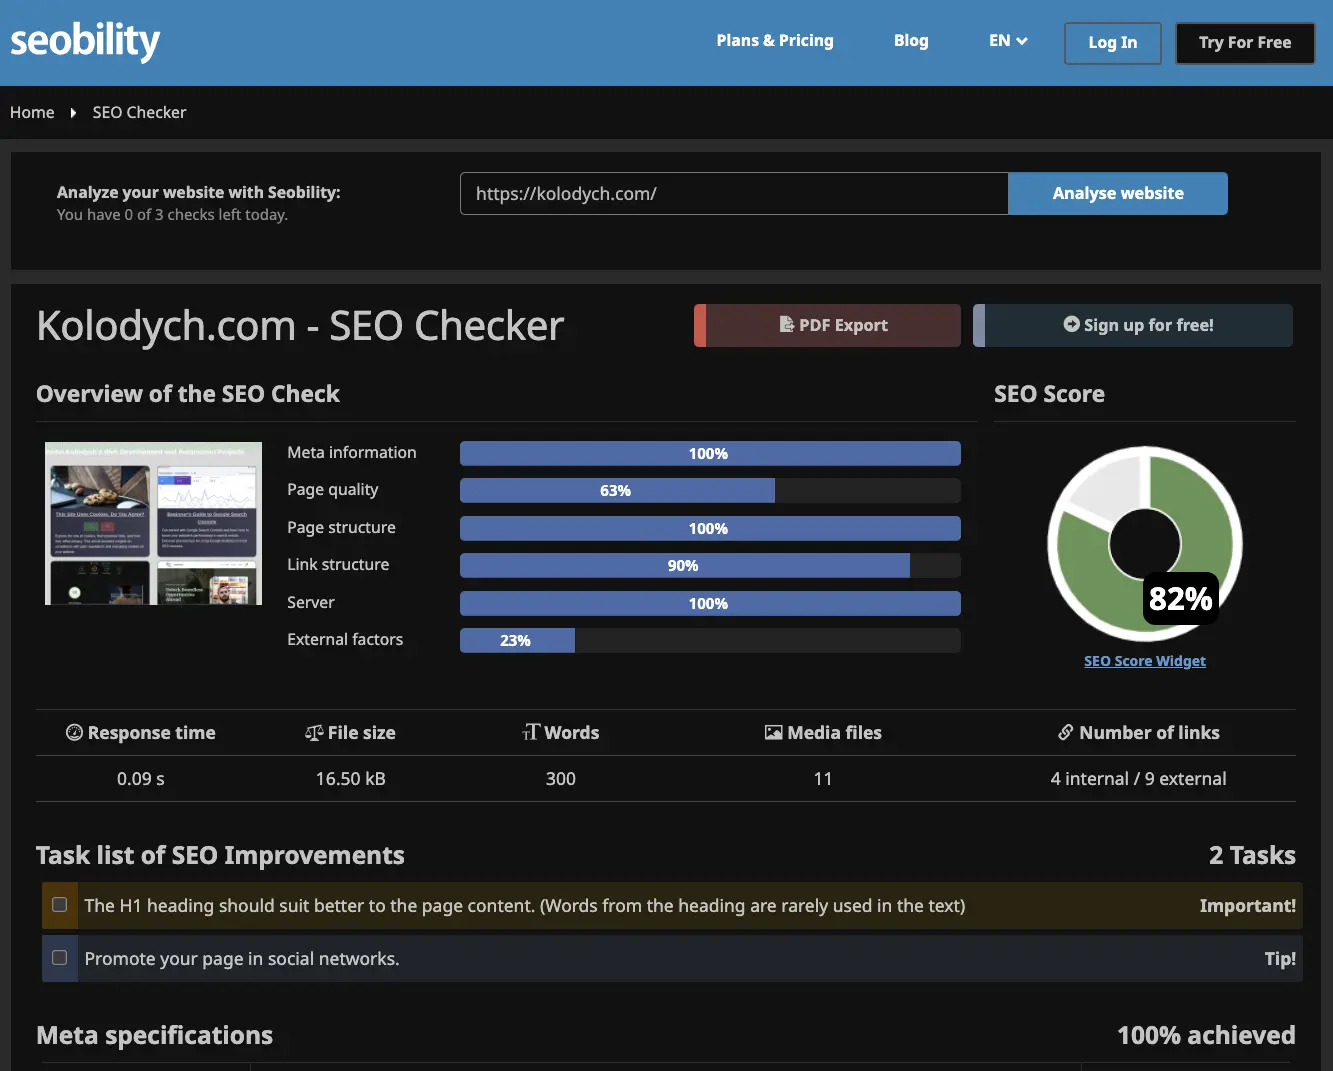This screenshot has width=1333, height=1071.
Task: Select the Words text icon
Action: (x=530, y=732)
